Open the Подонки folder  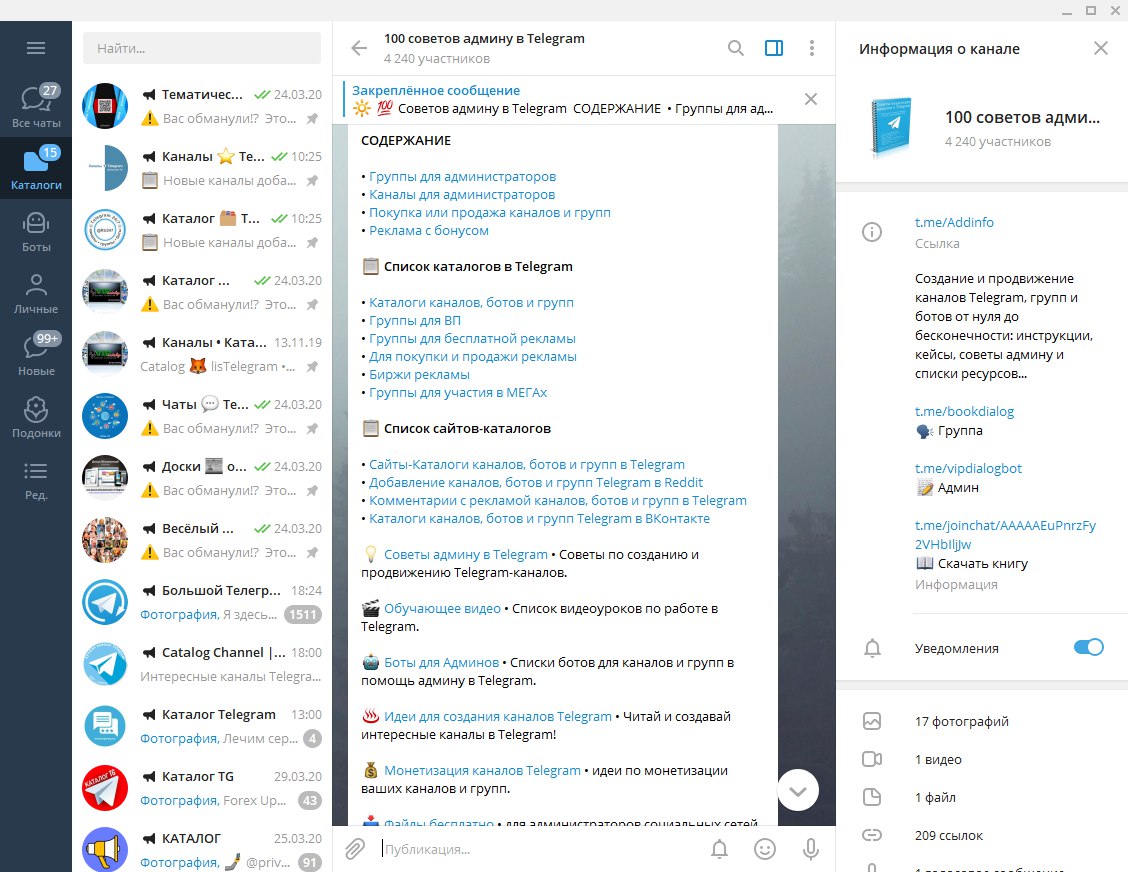coord(36,417)
